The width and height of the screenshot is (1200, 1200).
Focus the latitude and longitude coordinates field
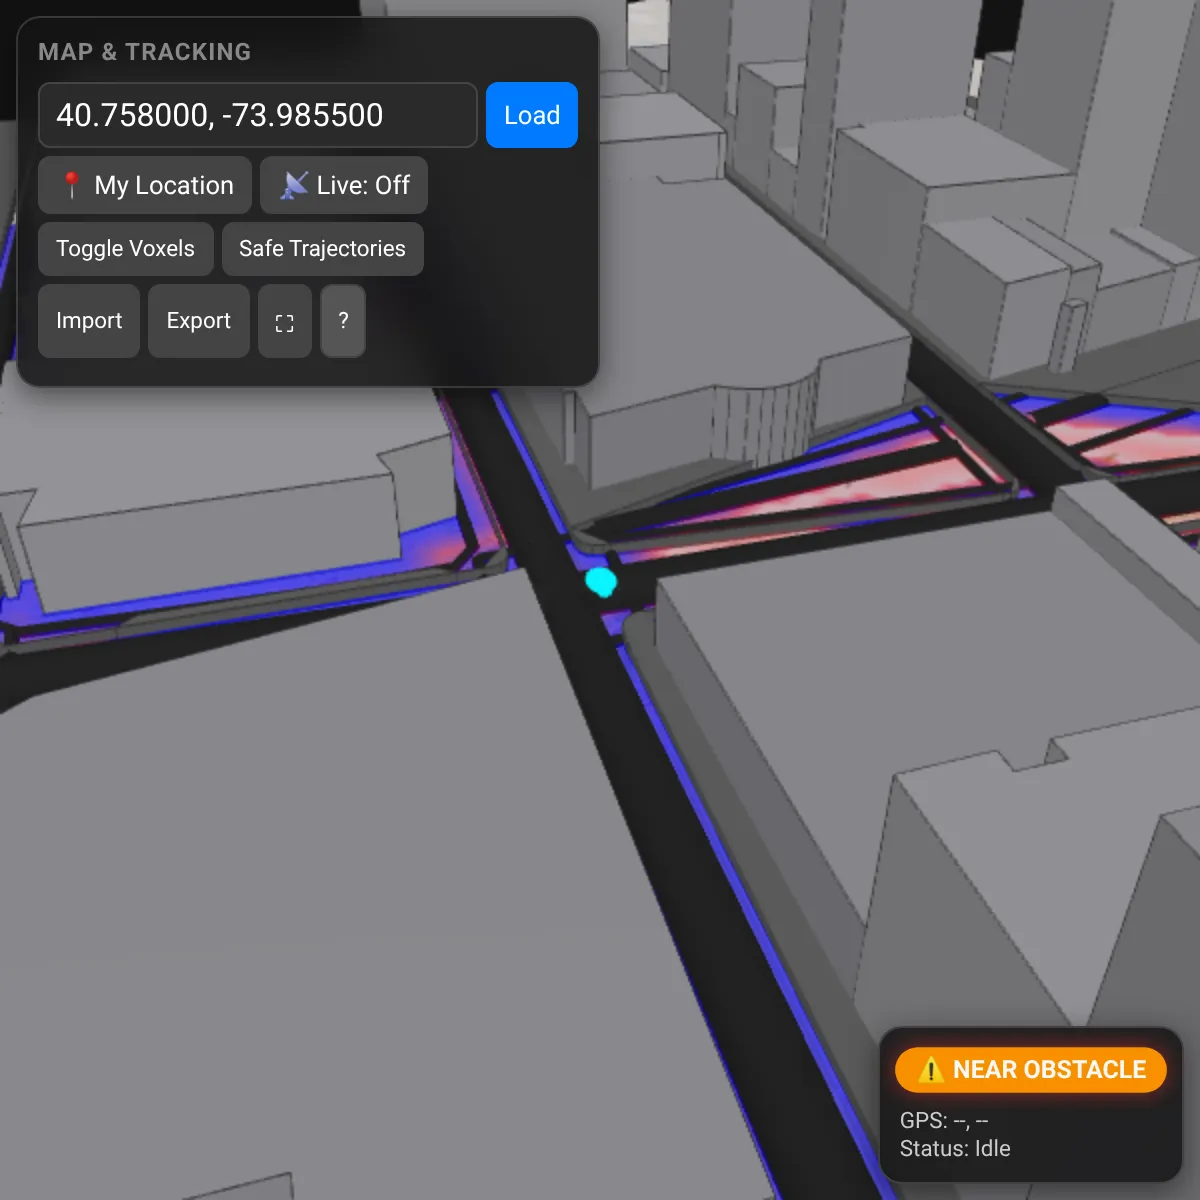pos(257,116)
